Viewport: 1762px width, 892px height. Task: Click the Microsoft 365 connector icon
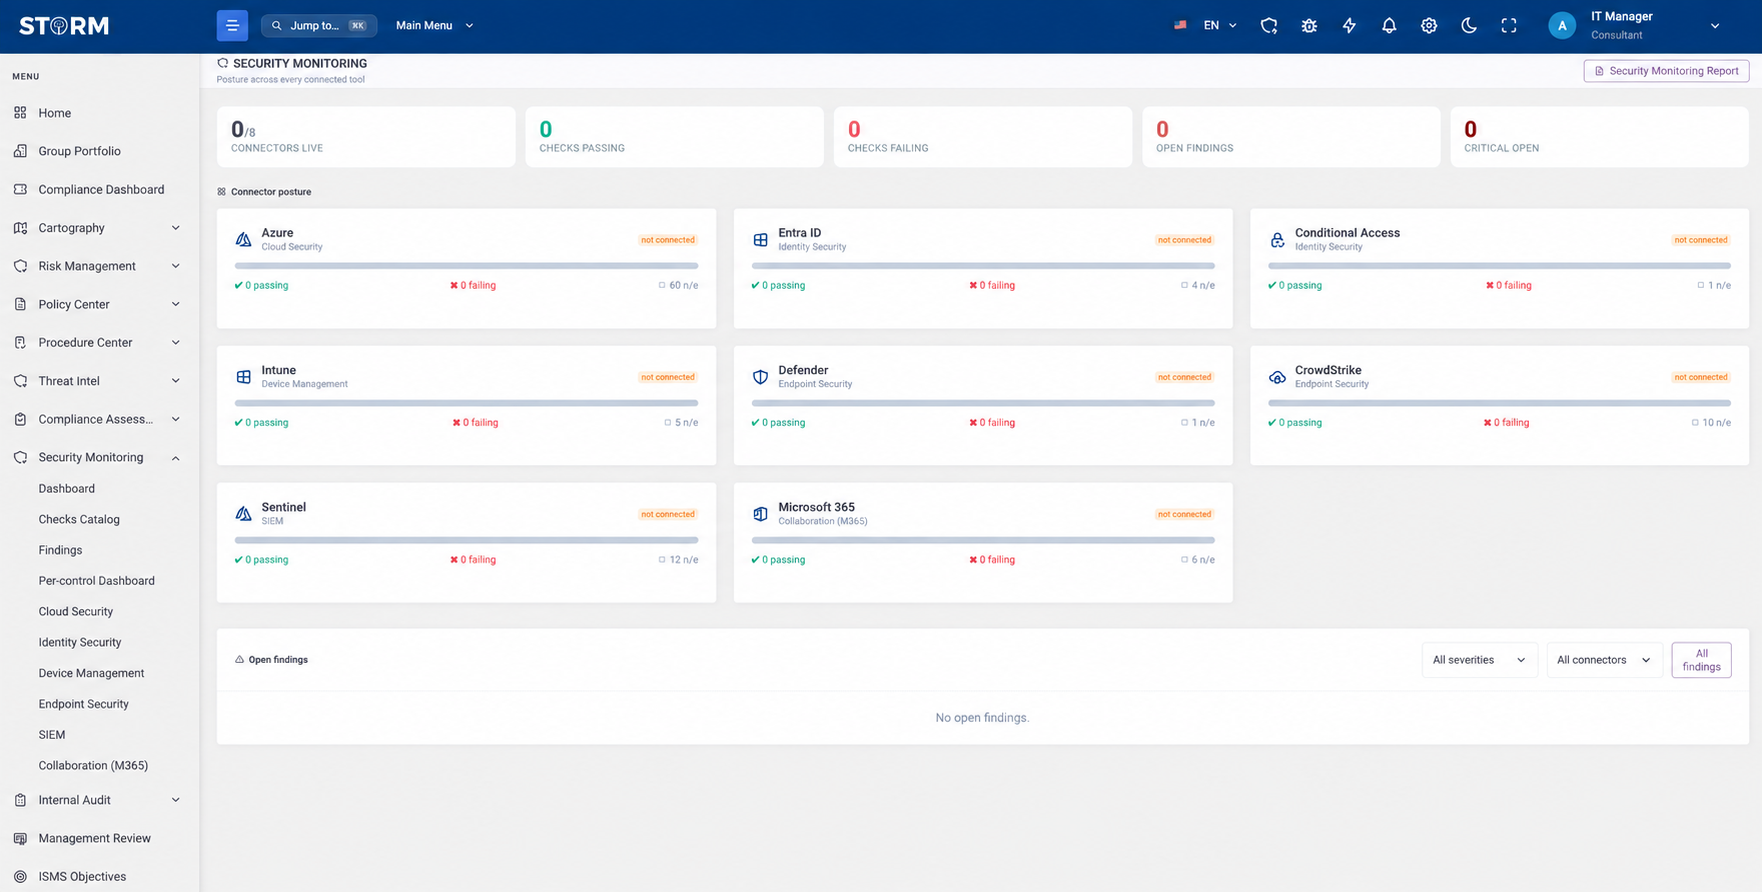coord(760,514)
